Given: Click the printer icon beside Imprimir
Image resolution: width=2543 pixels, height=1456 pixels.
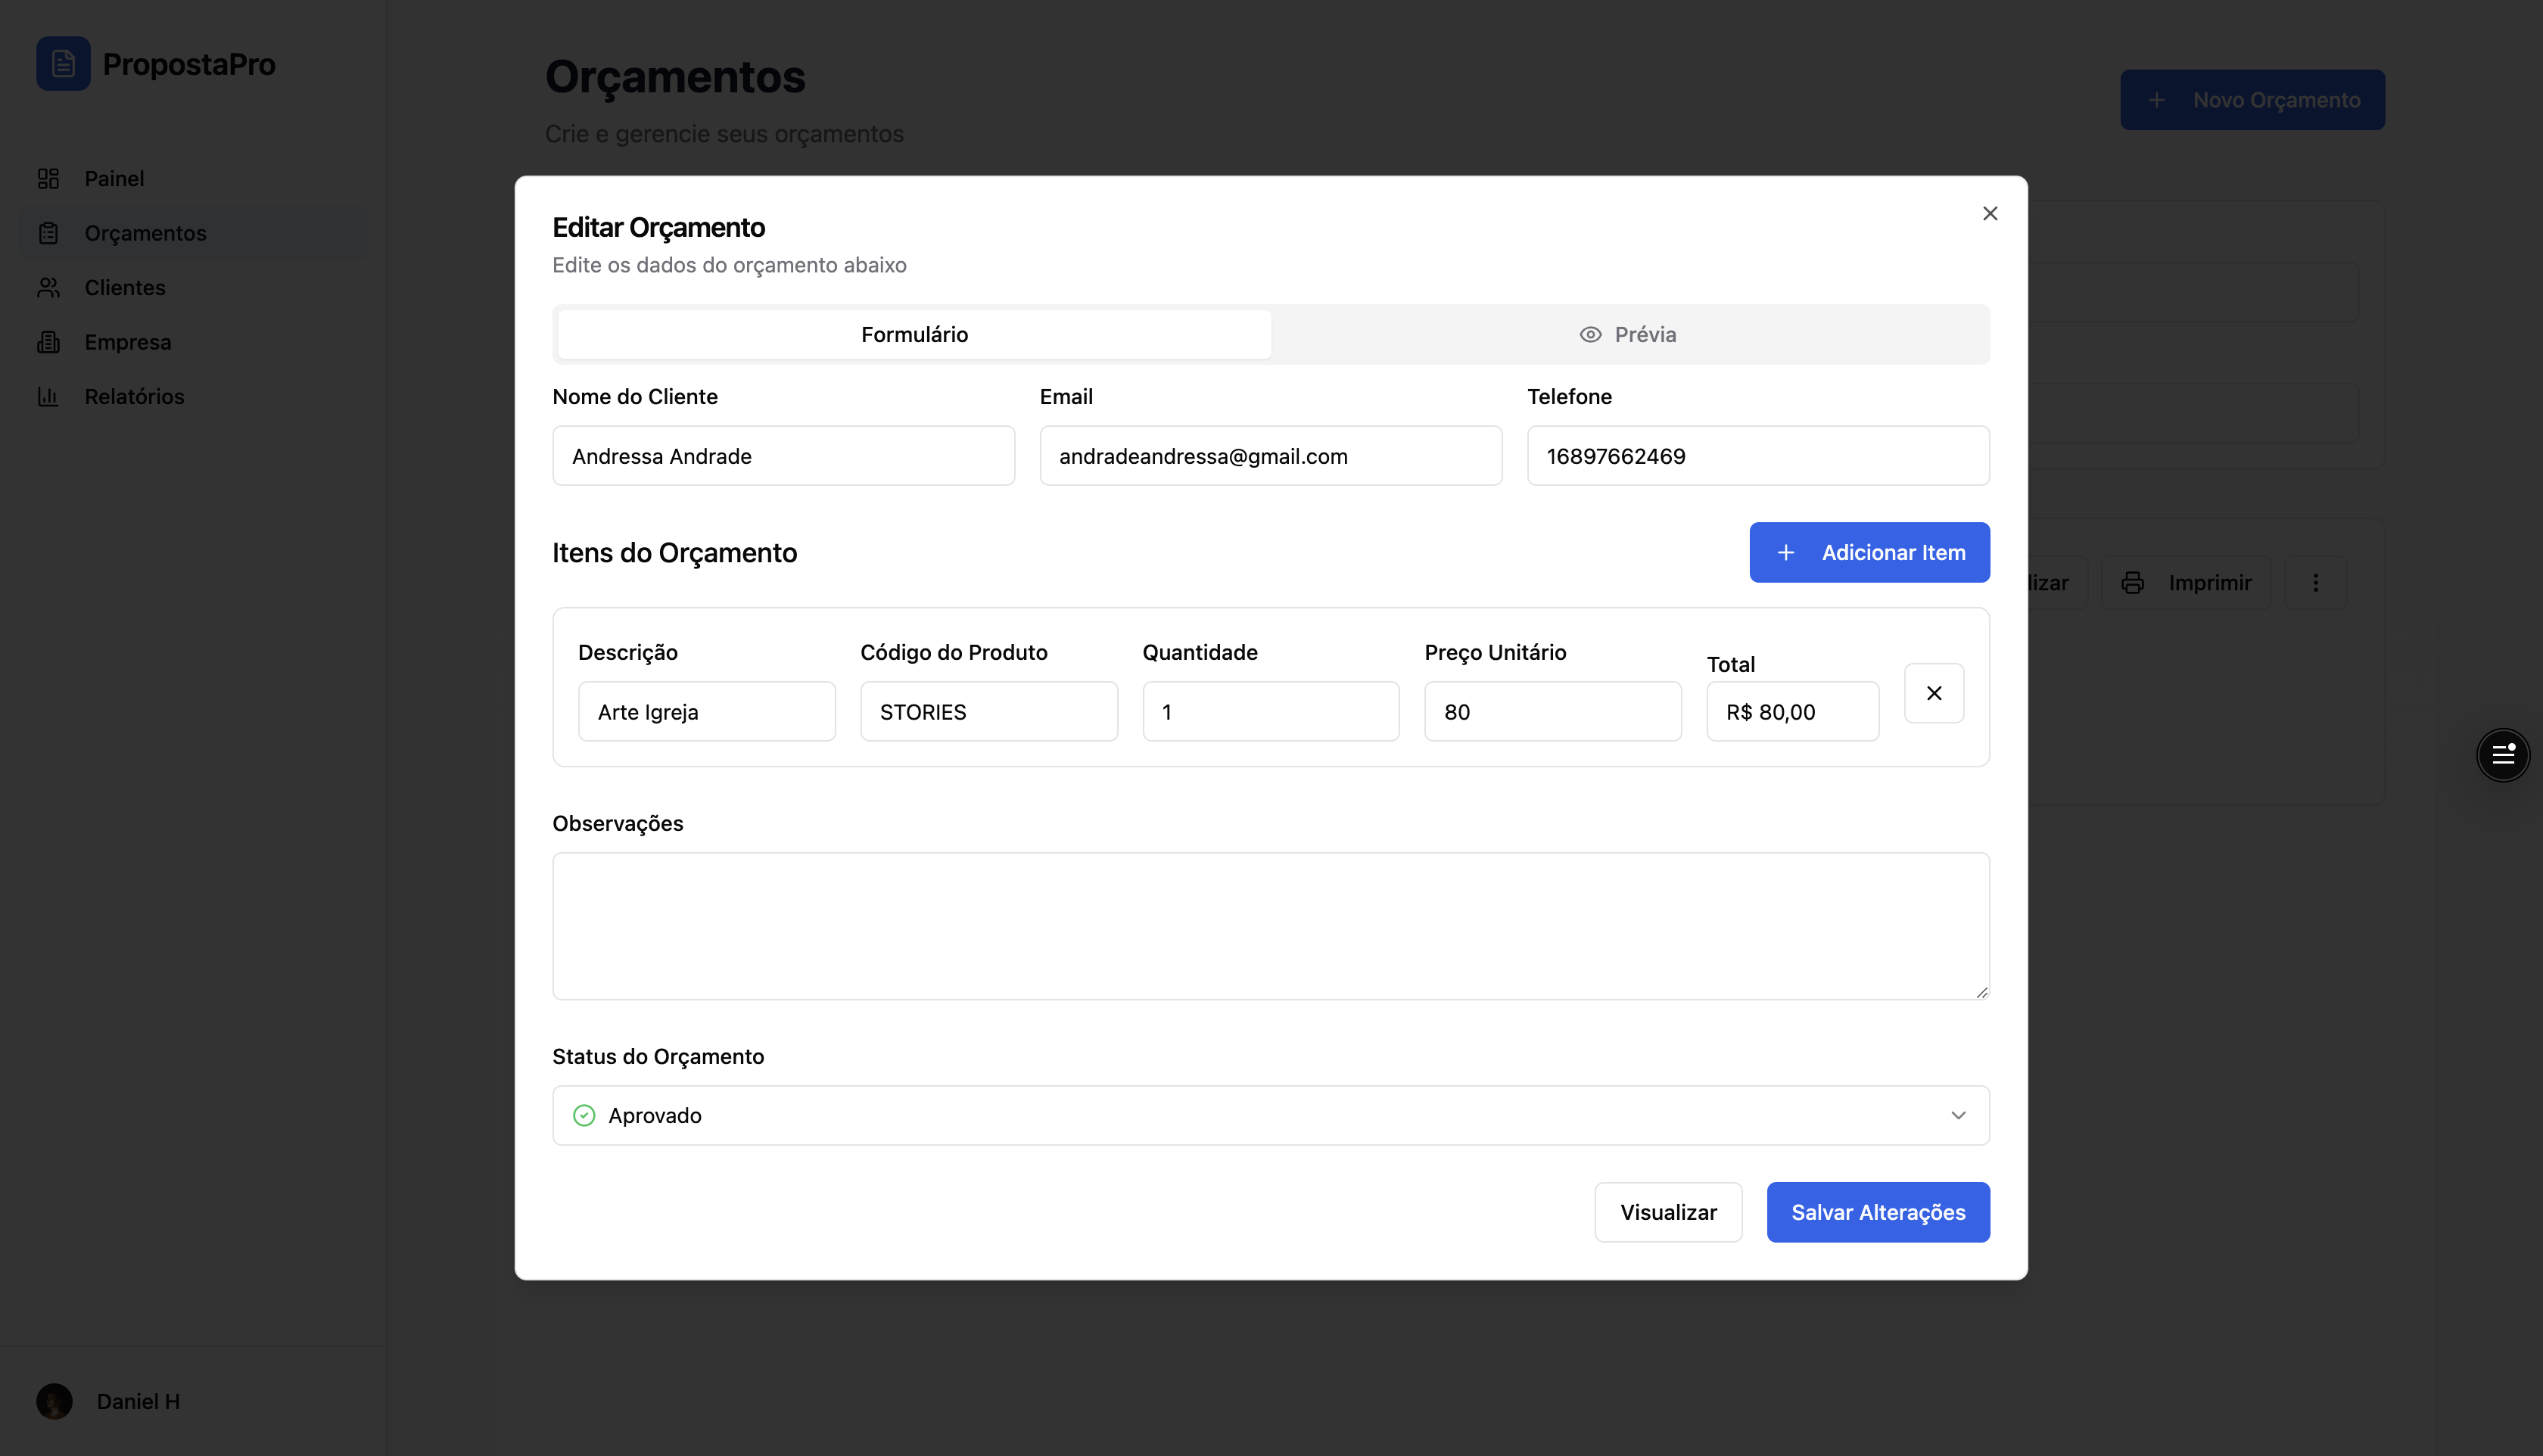Looking at the screenshot, I should point(2132,583).
